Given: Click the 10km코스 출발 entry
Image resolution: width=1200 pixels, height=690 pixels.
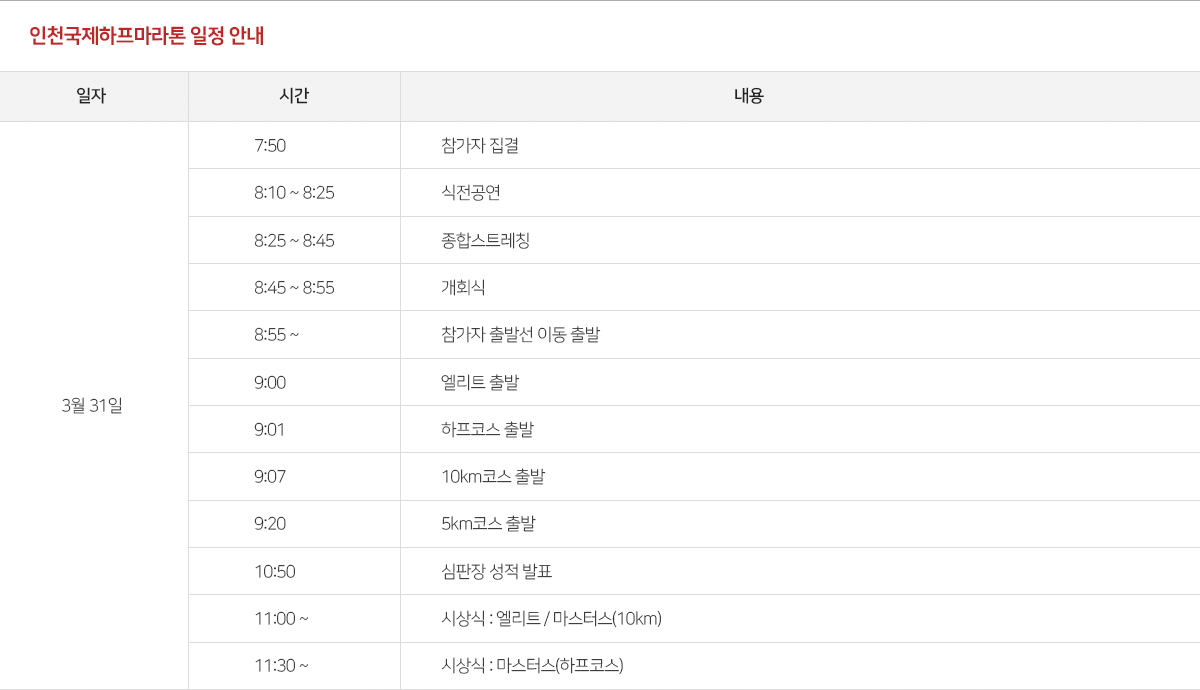Looking at the screenshot, I should [x=492, y=476].
